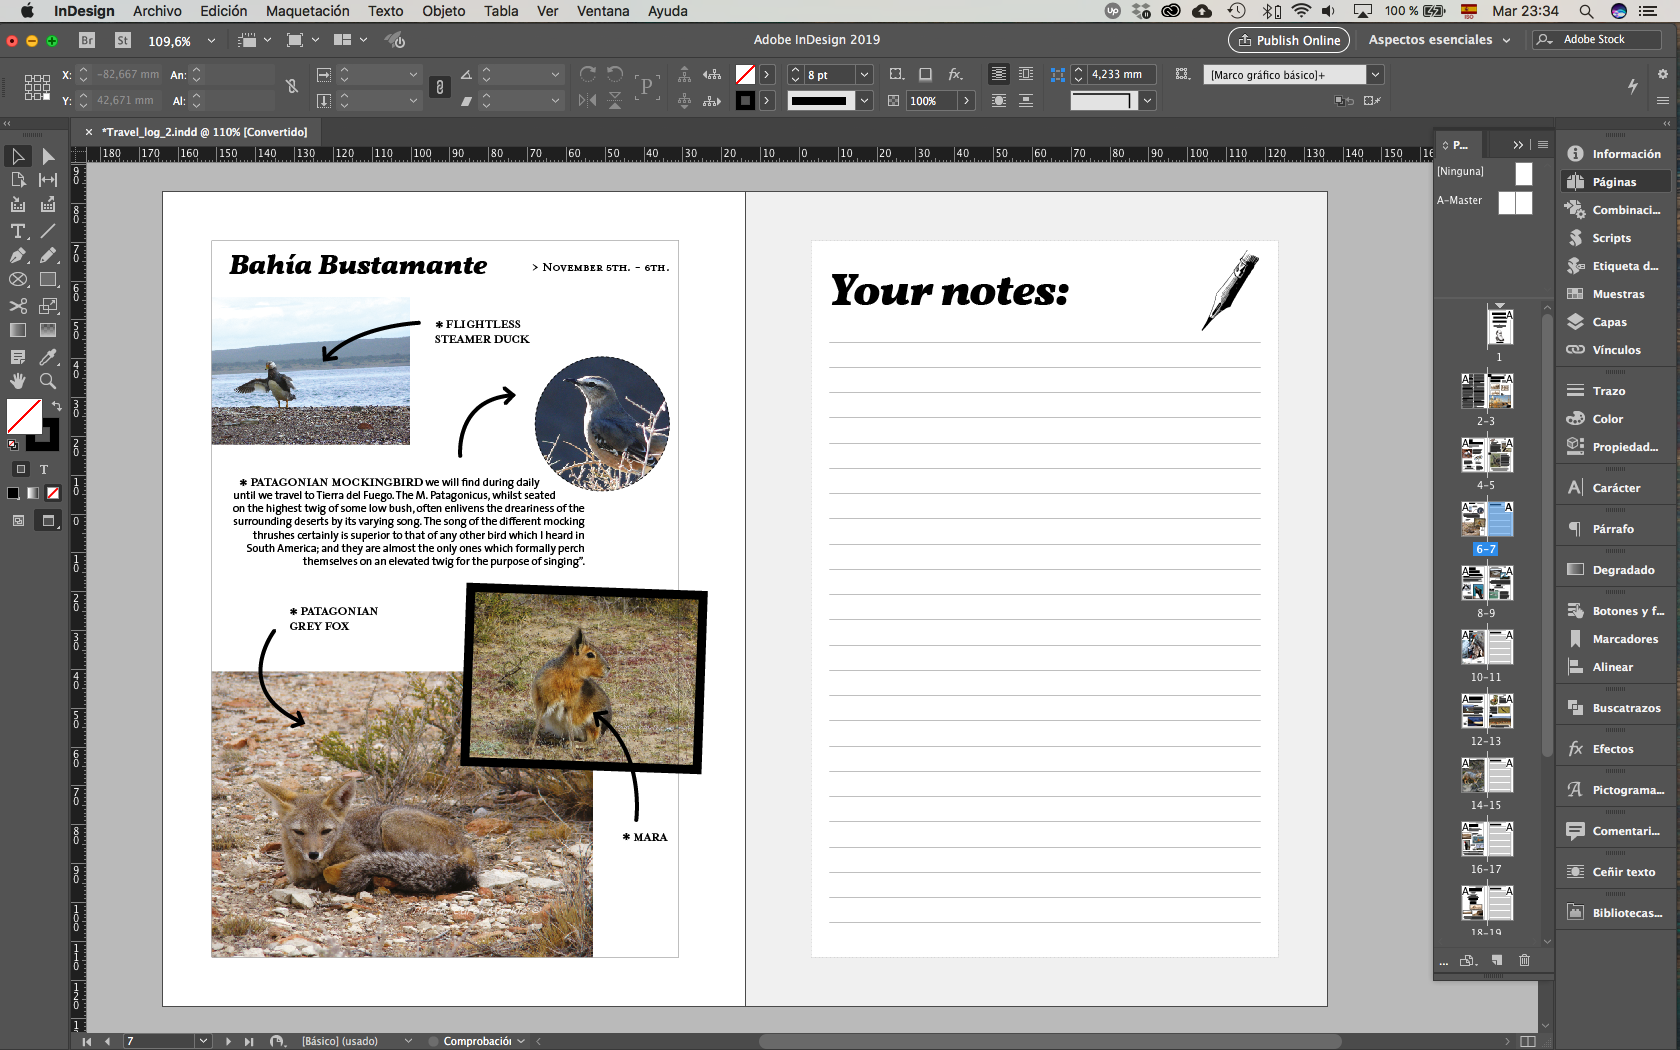Open the Muestras panel
Screen dimensions: 1680x1050
[1615, 294]
